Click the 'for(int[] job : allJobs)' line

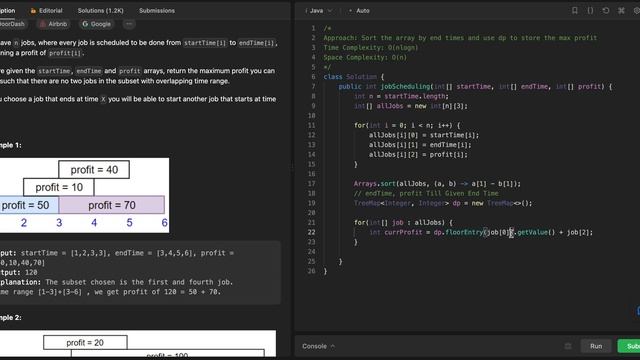[403, 222]
